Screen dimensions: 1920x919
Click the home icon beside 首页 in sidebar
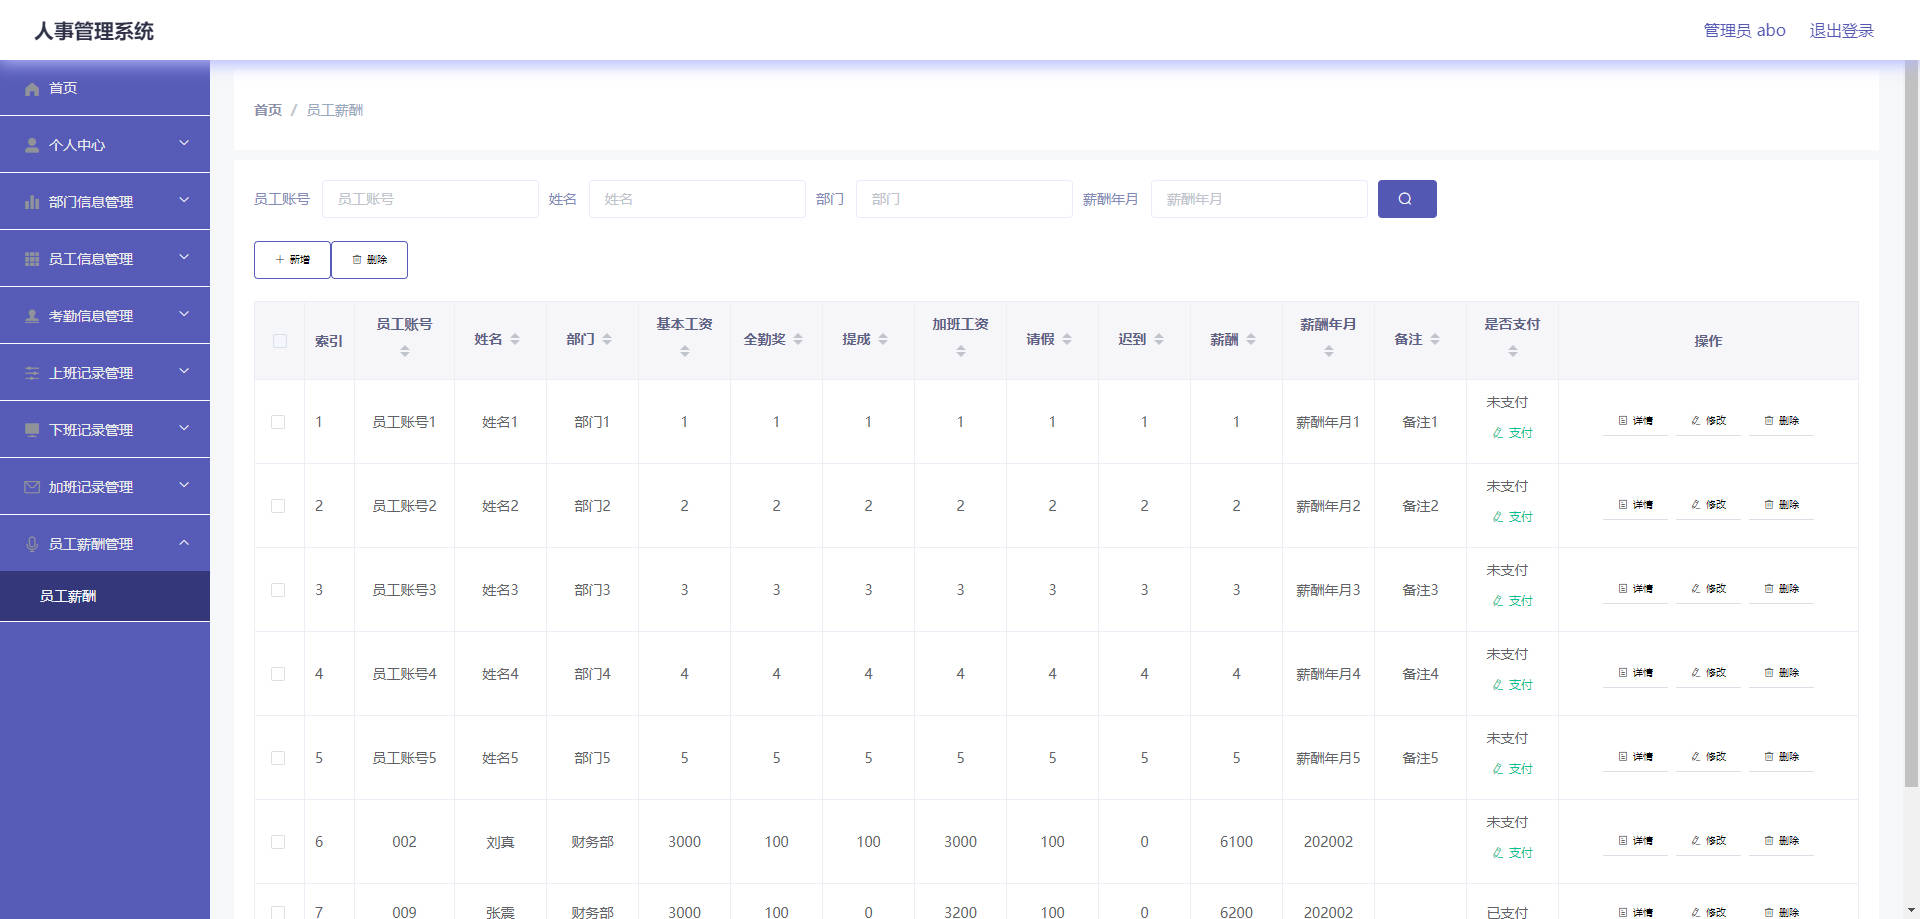(x=32, y=89)
